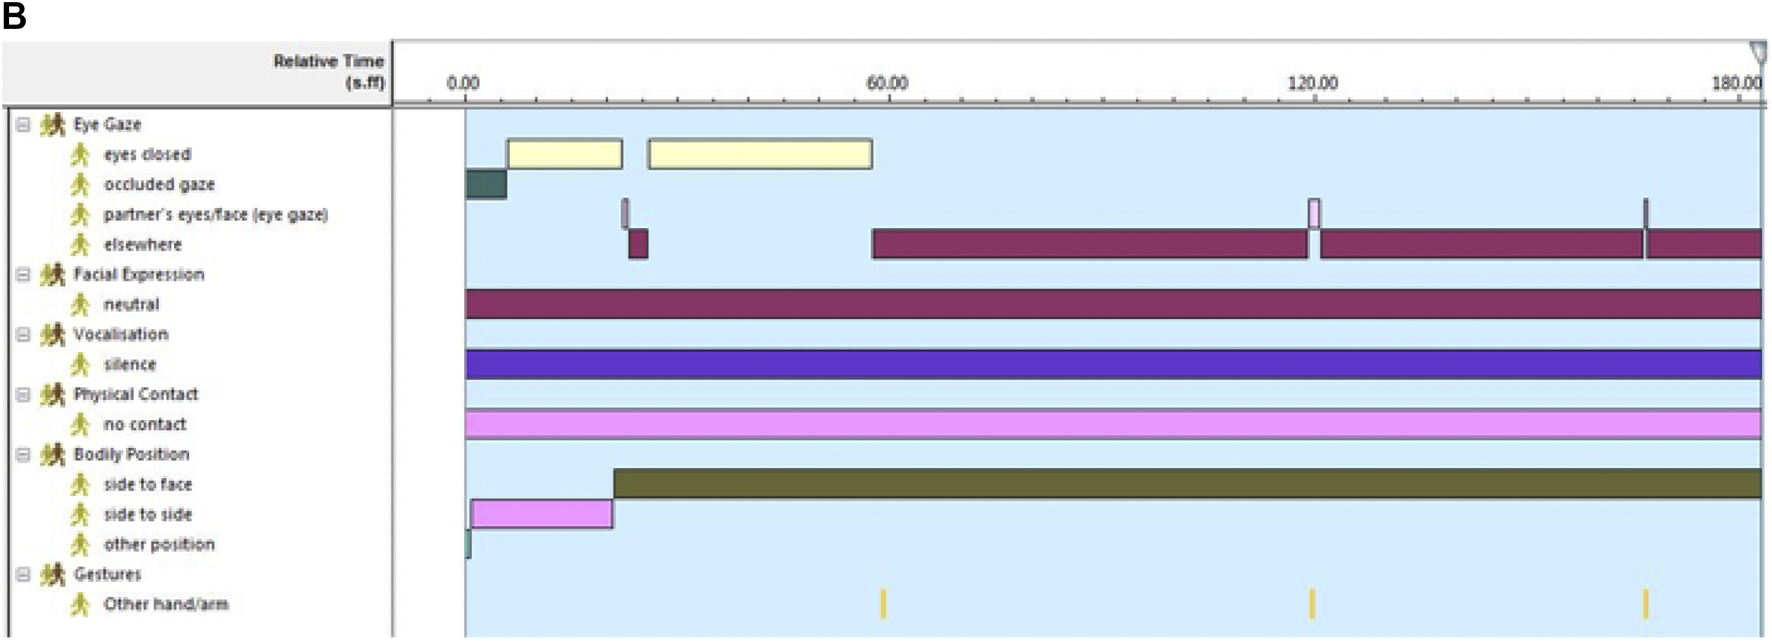Select partner's eyes/face (eye gaze) label
The image size is (1772, 642).
215,215
